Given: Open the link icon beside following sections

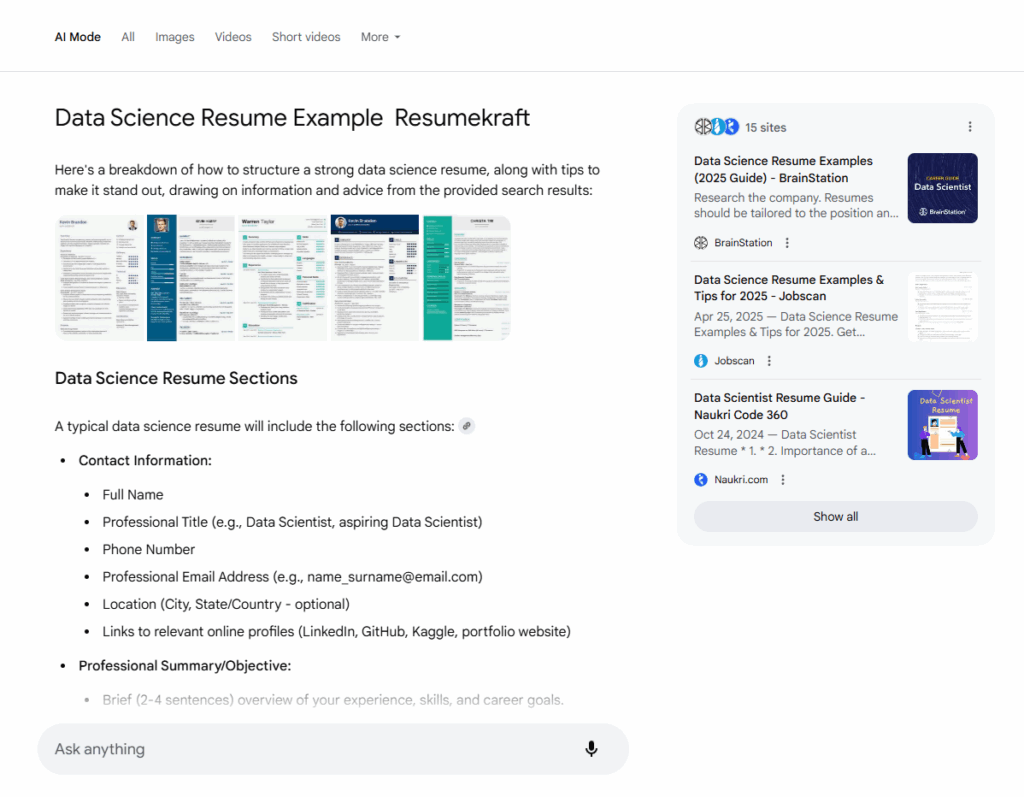Looking at the screenshot, I should pyautogui.click(x=466, y=426).
